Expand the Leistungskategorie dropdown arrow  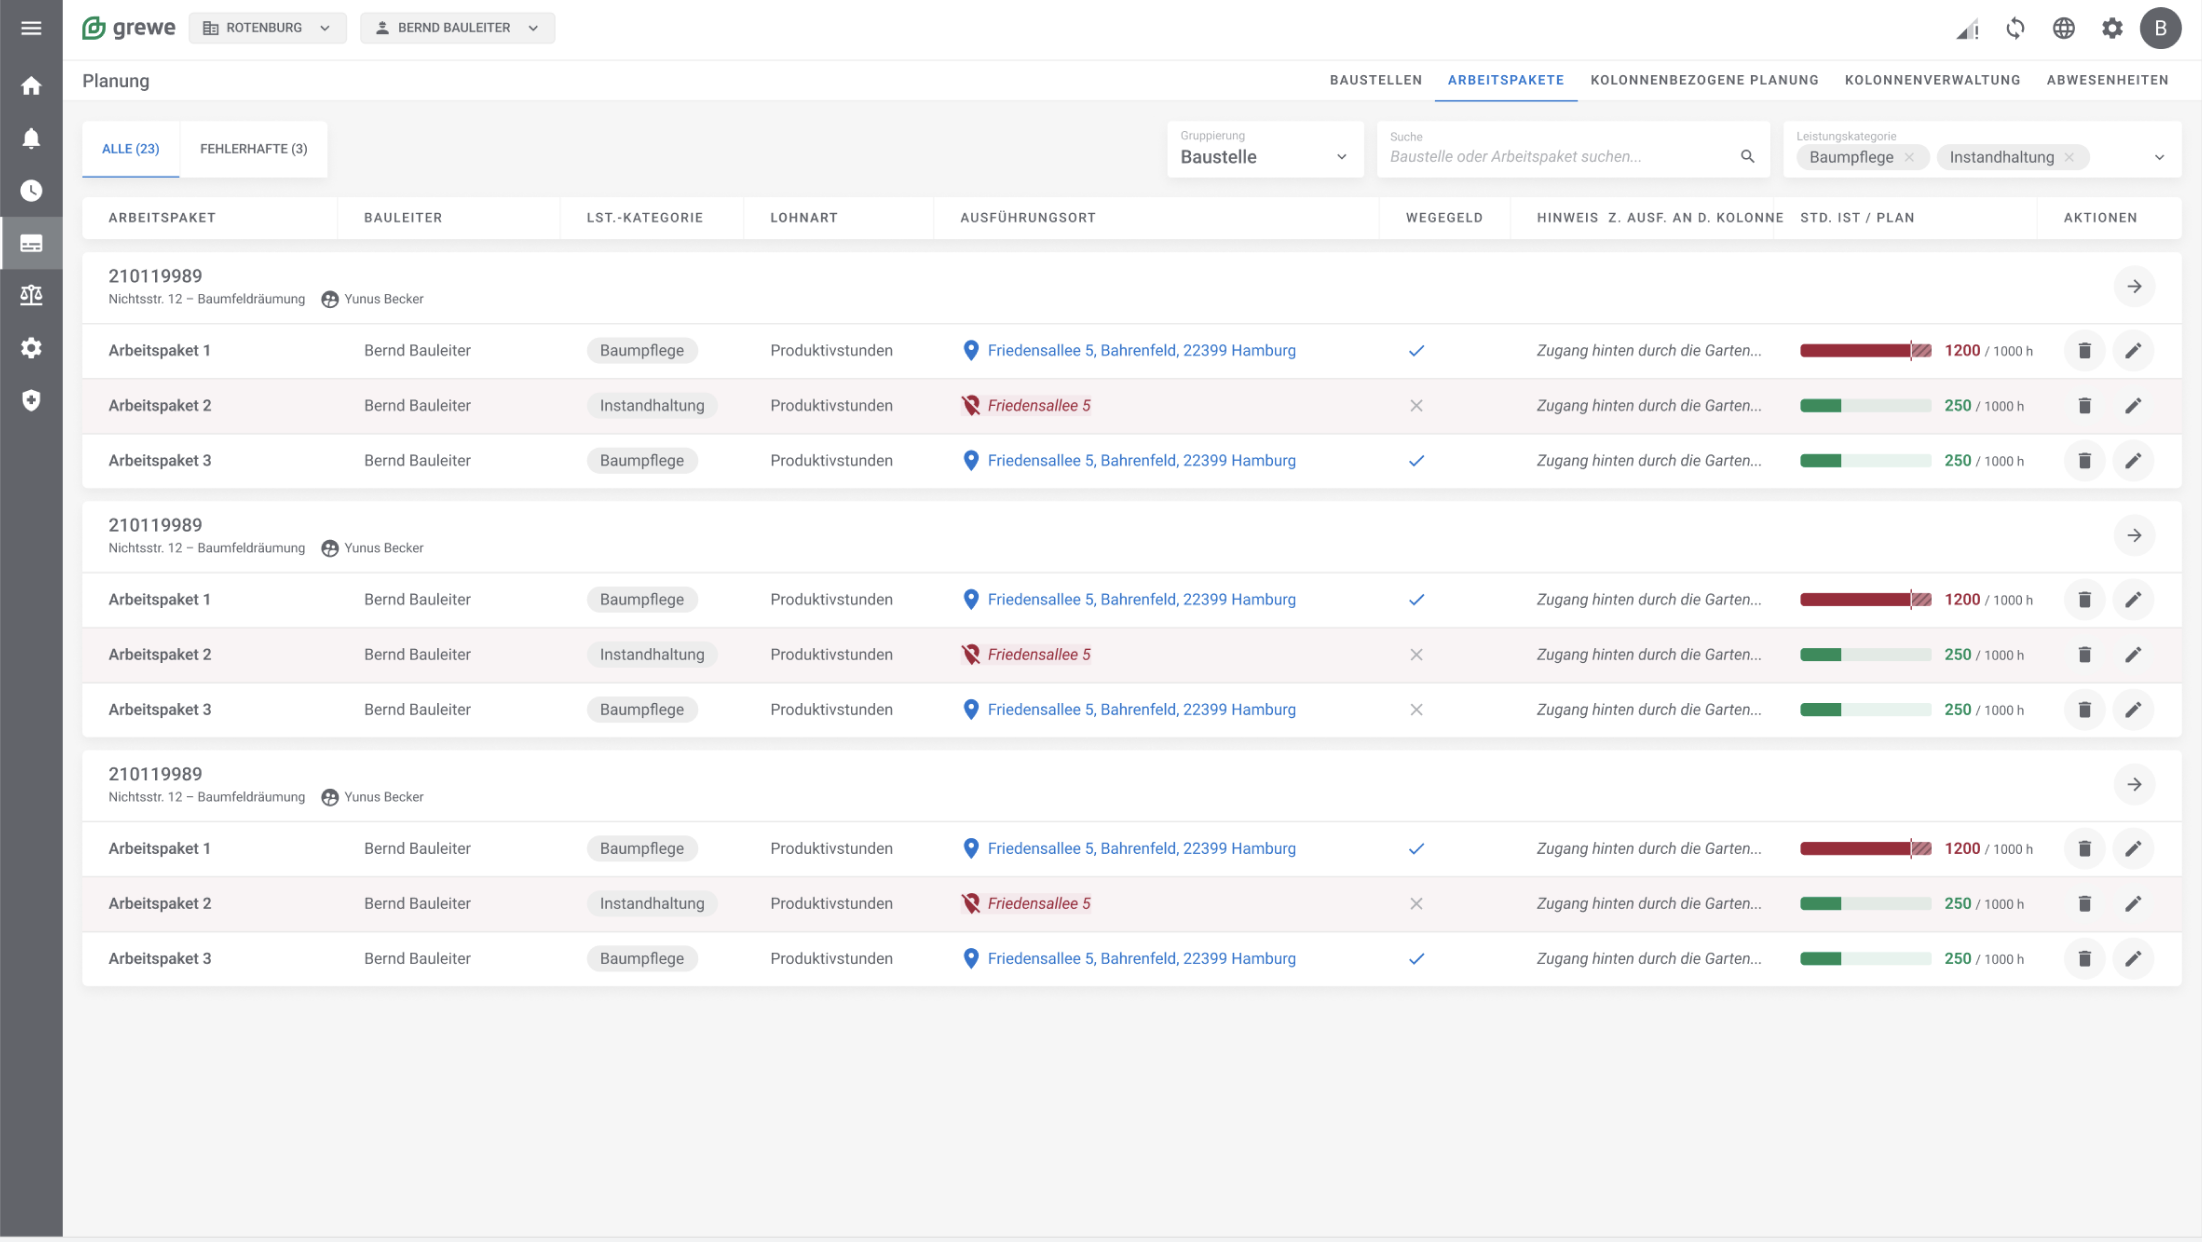tap(2159, 157)
